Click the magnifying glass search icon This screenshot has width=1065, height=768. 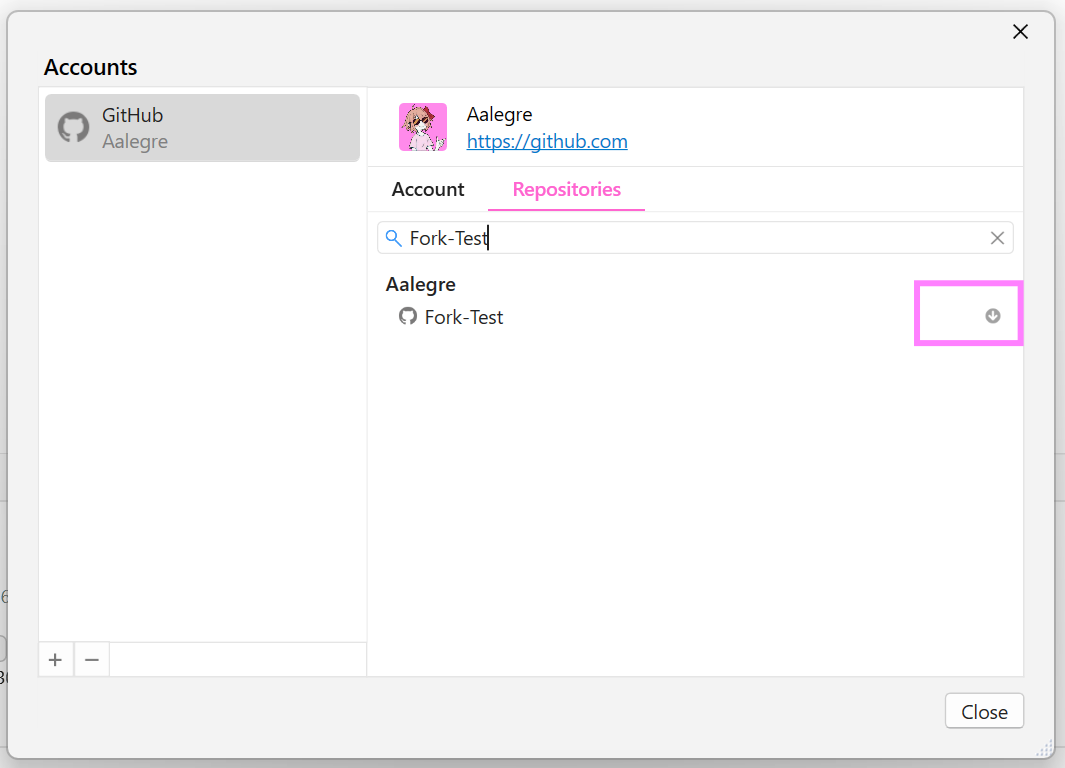point(393,238)
